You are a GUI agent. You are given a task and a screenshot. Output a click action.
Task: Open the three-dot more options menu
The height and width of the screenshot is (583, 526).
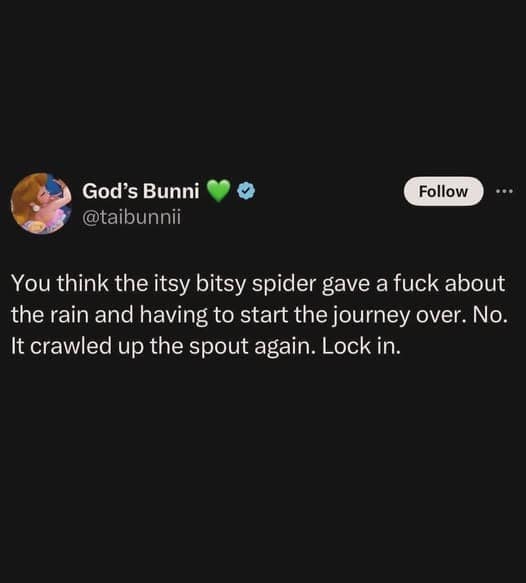[505, 191]
